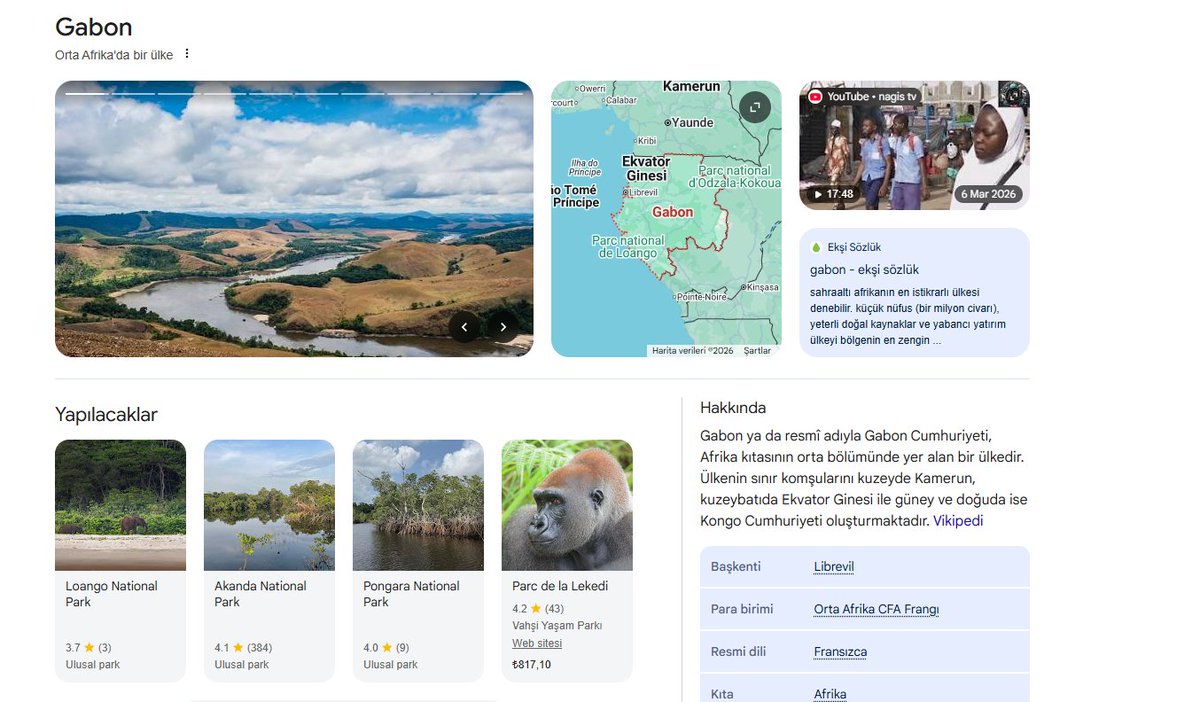Select the Akanda National Park thumbnail

tap(269, 505)
